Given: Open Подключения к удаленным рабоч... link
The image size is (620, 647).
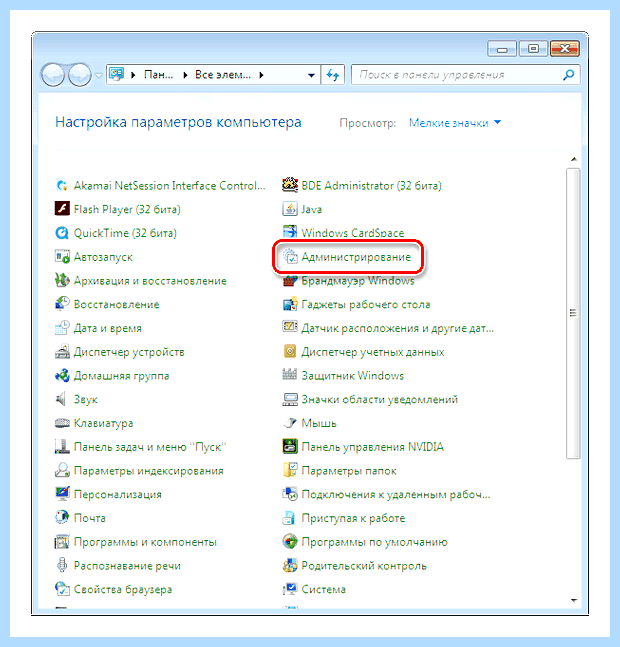Looking at the screenshot, I should click(396, 494).
